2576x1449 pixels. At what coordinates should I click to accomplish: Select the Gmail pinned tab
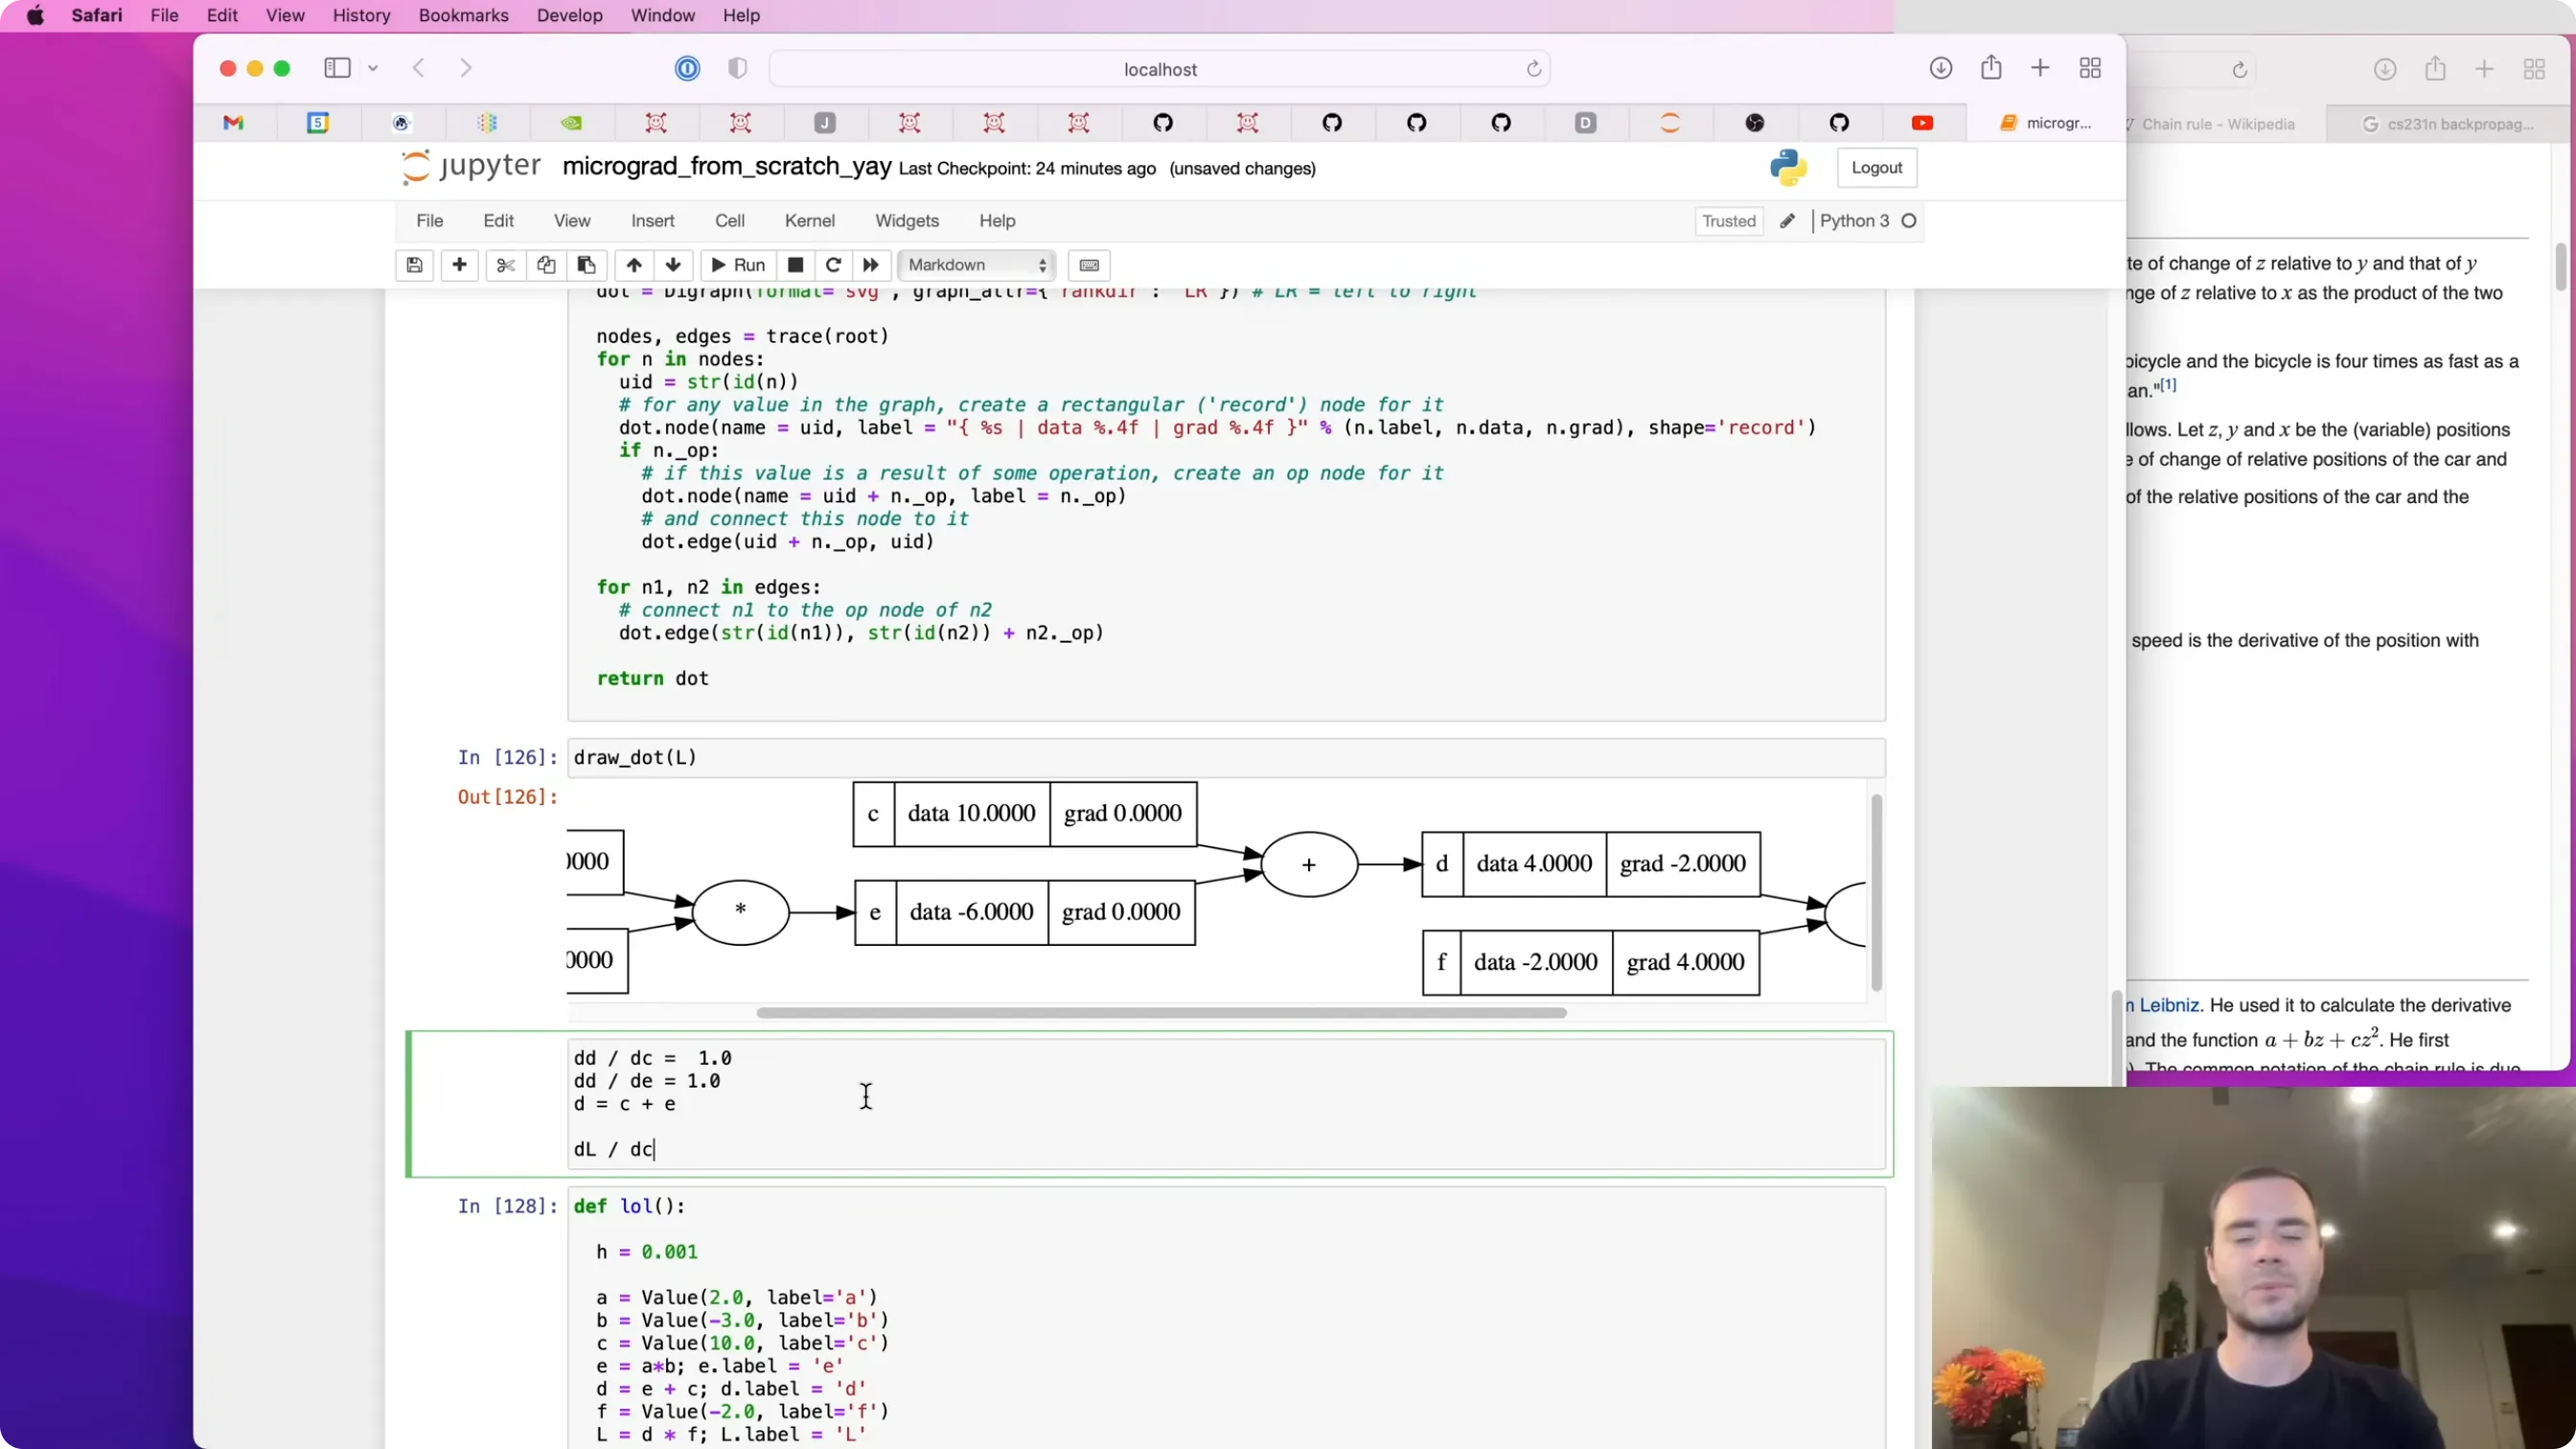(233, 123)
